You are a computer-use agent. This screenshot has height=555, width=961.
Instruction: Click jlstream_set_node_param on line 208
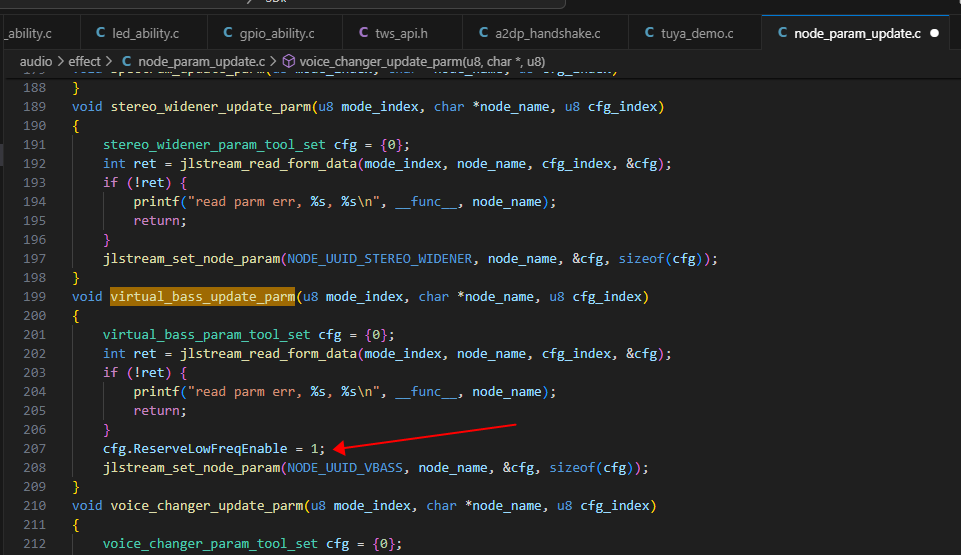191,467
